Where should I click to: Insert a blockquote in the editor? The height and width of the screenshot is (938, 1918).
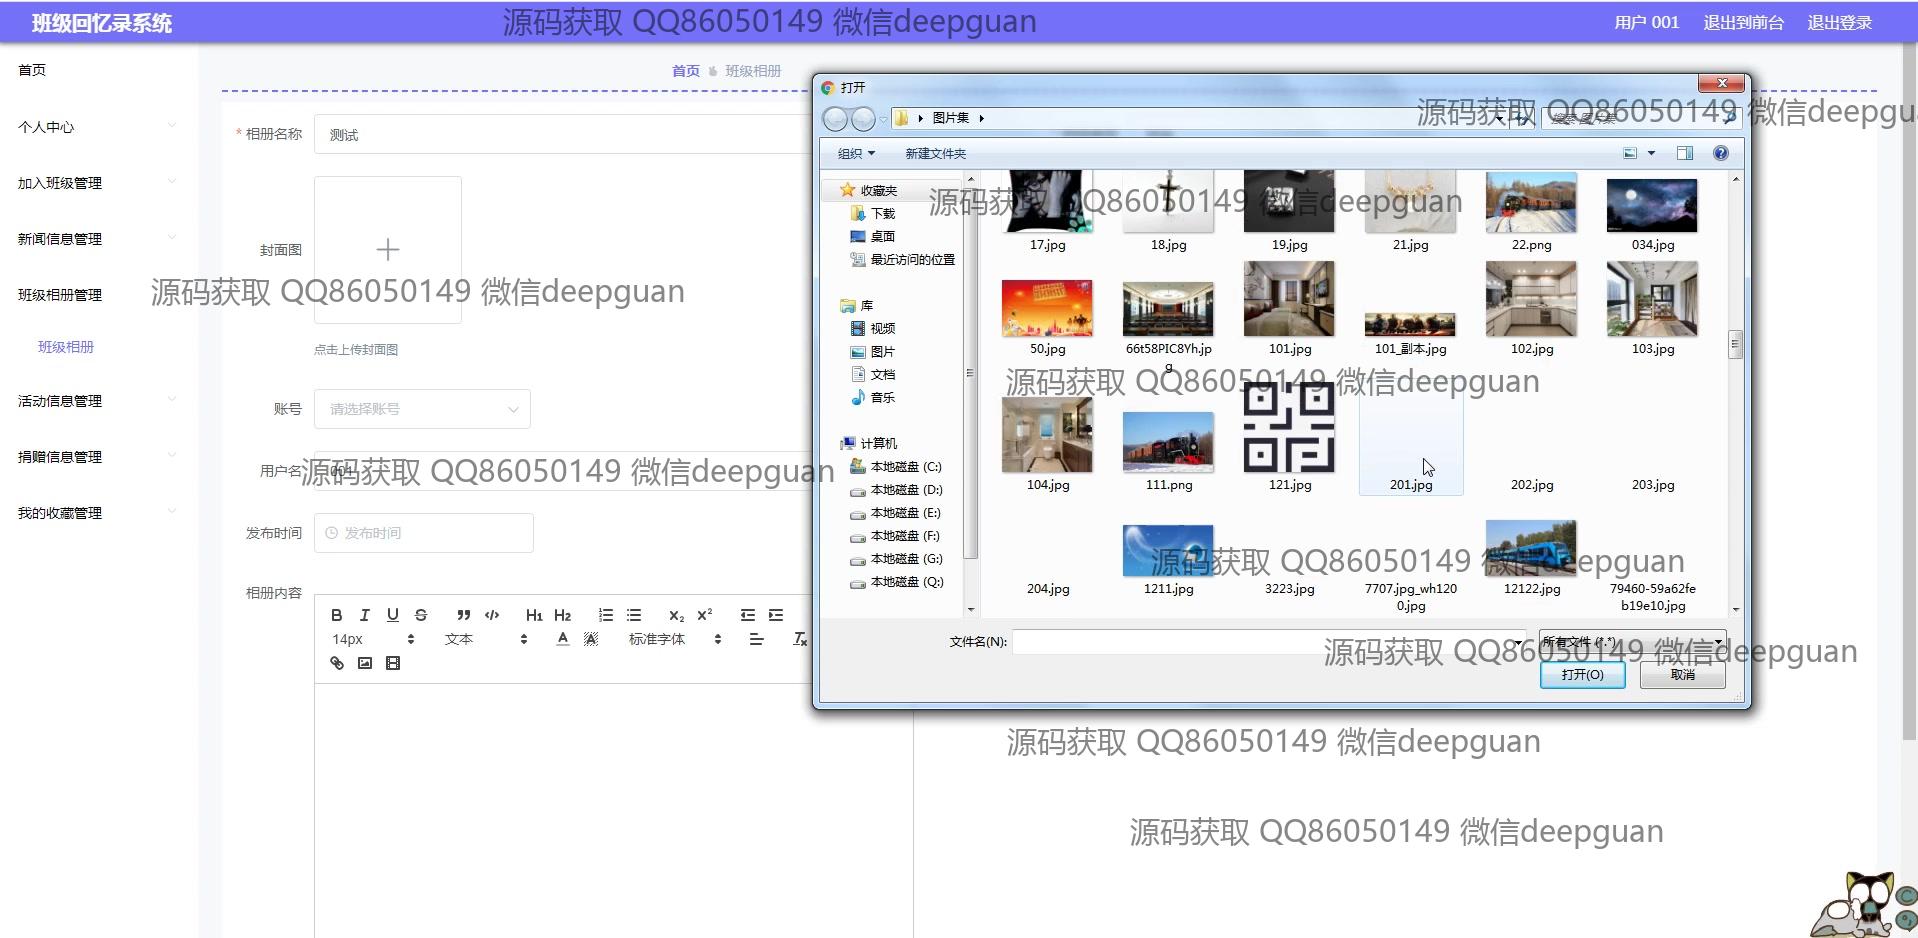(463, 615)
